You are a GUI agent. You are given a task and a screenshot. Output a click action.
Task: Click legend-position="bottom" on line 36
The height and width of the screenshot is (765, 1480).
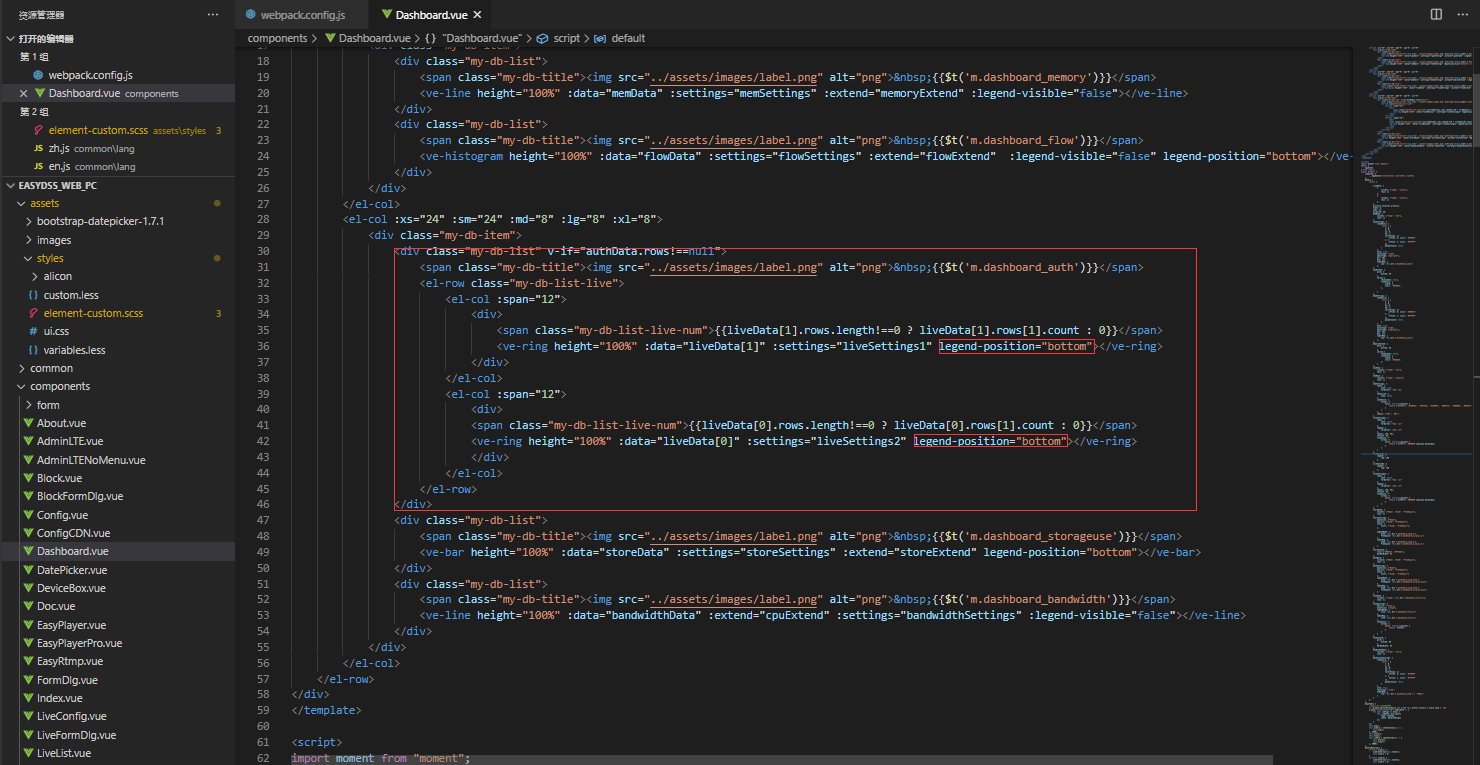tap(1016, 346)
